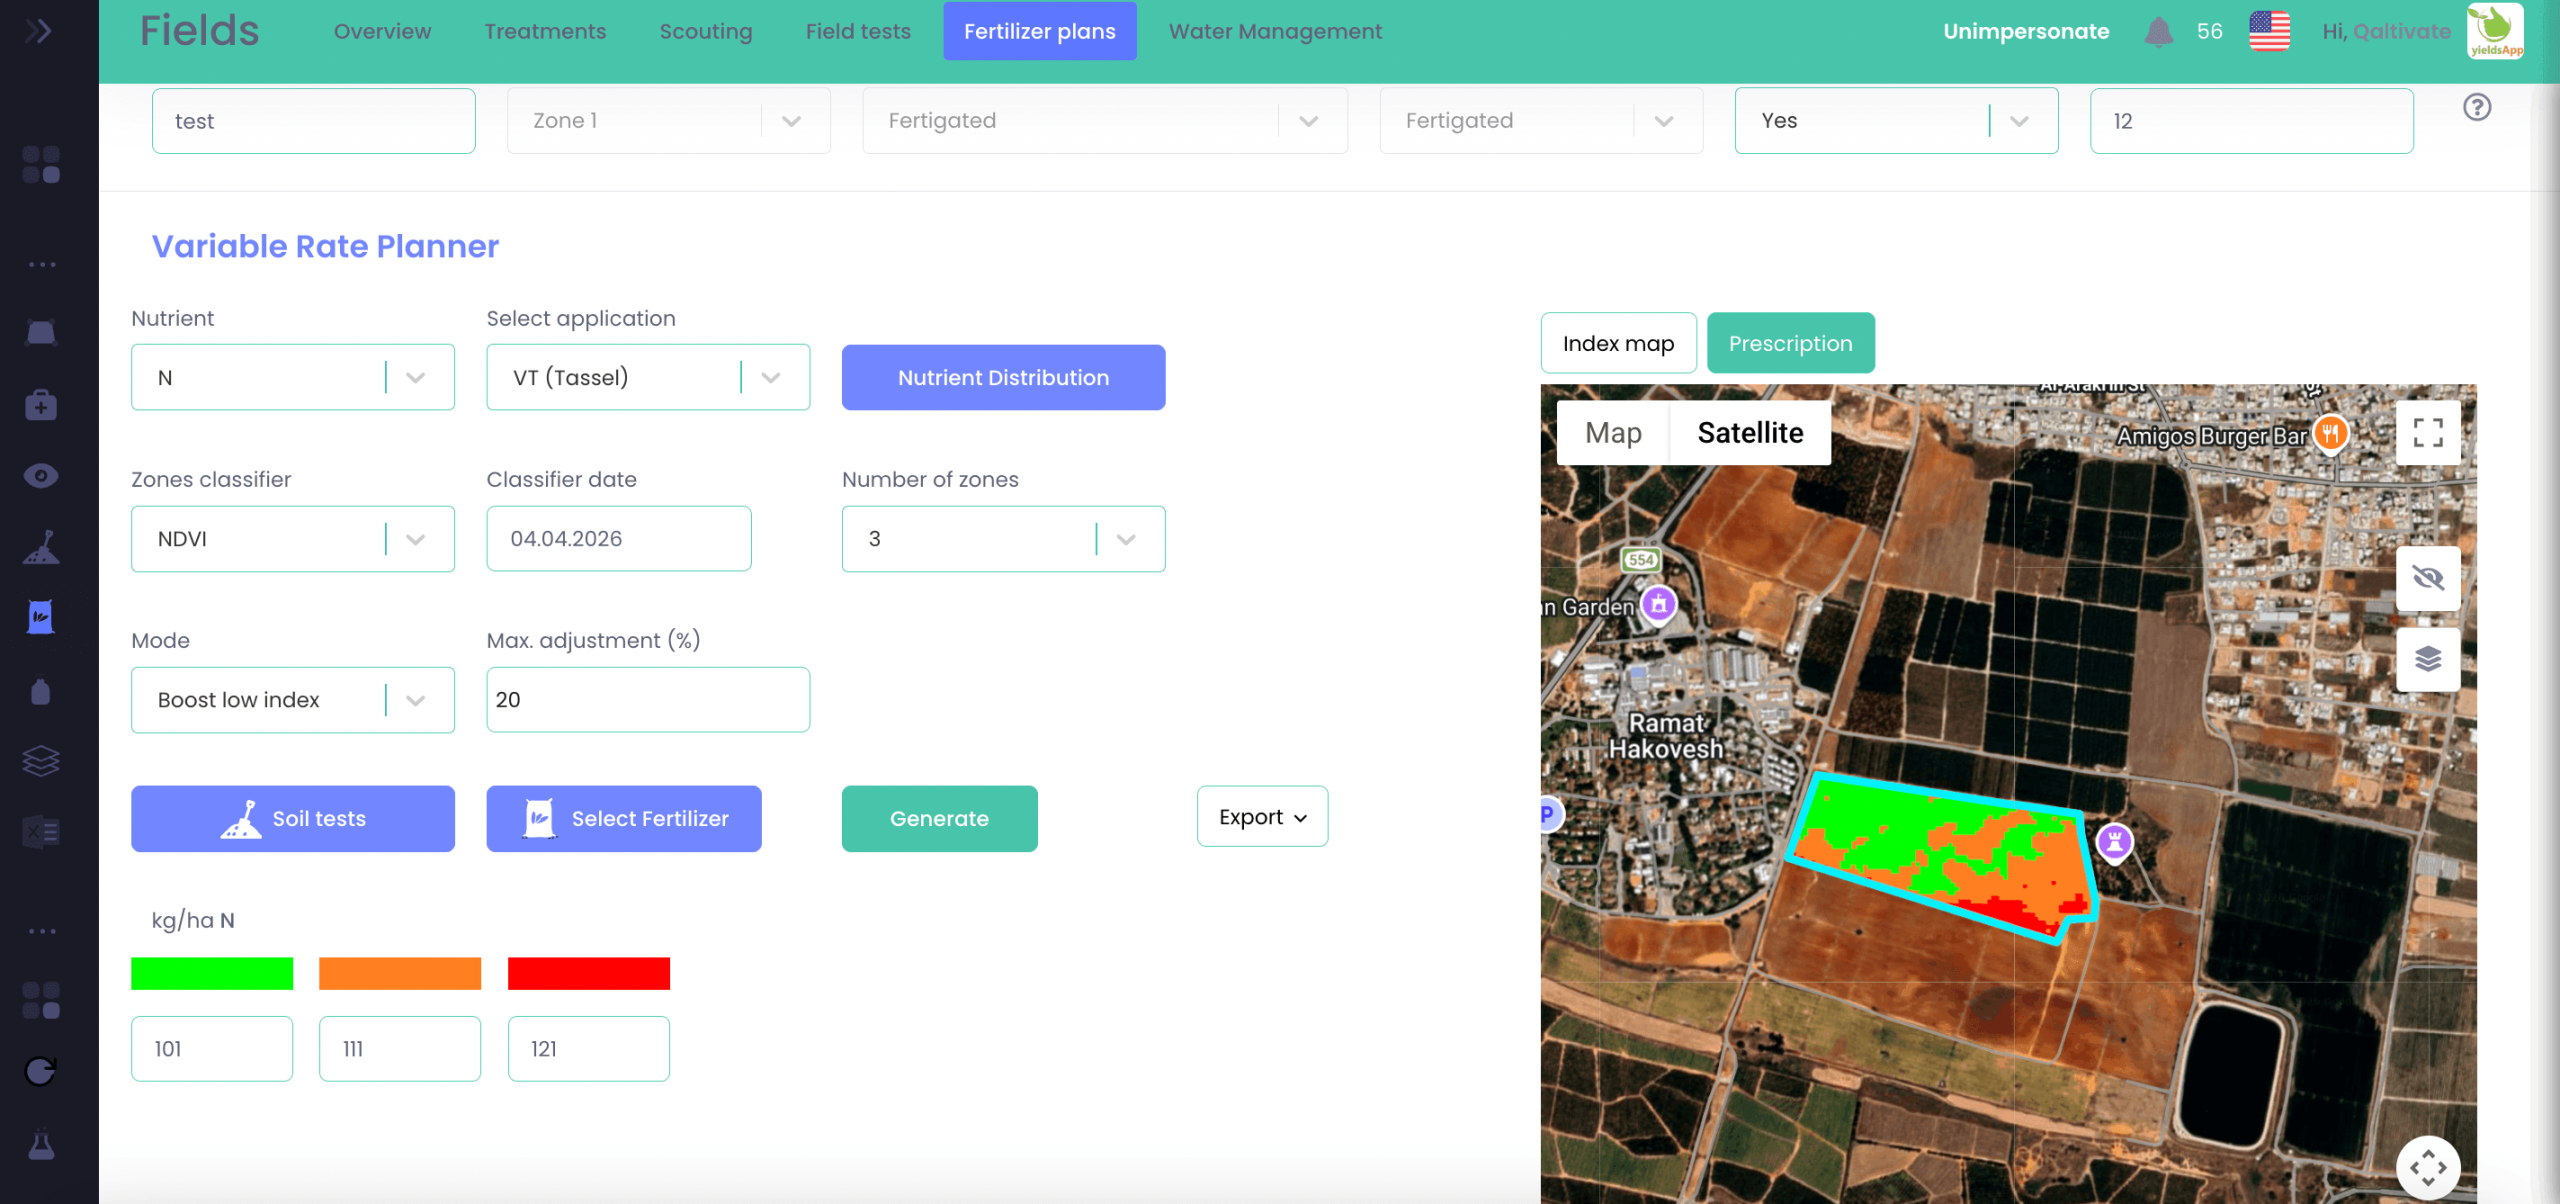Screen dimensions: 2560x1204
Task: Show the Index map layer
Action: coord(1618,343)
